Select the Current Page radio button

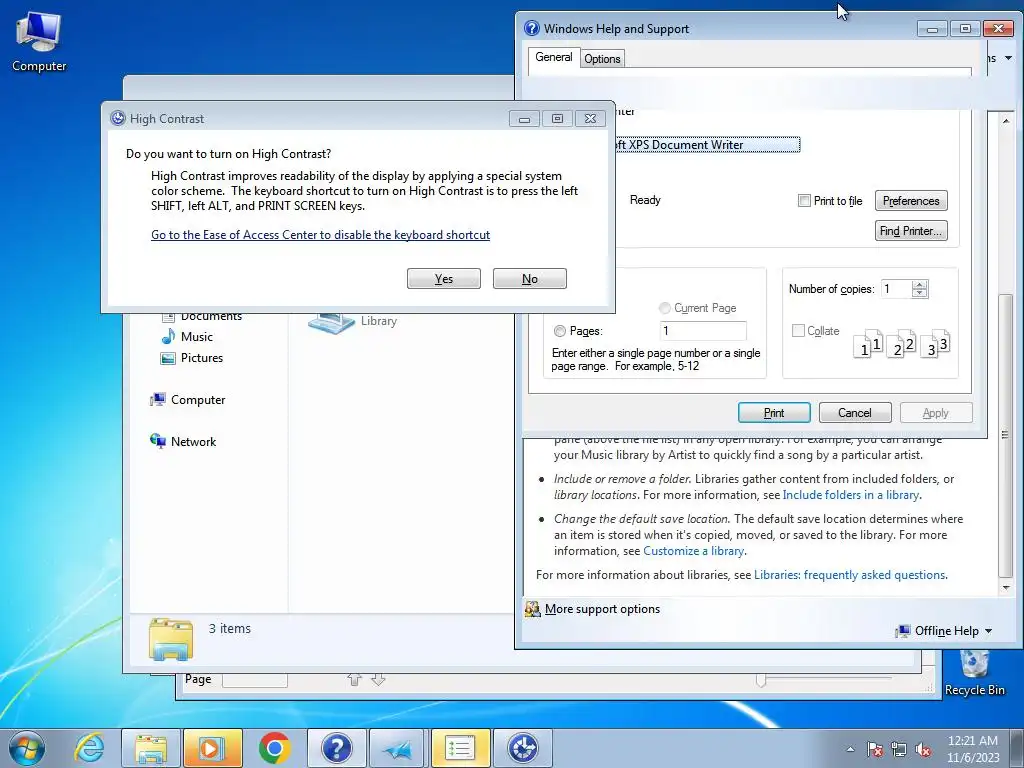(x=665, y=308)
